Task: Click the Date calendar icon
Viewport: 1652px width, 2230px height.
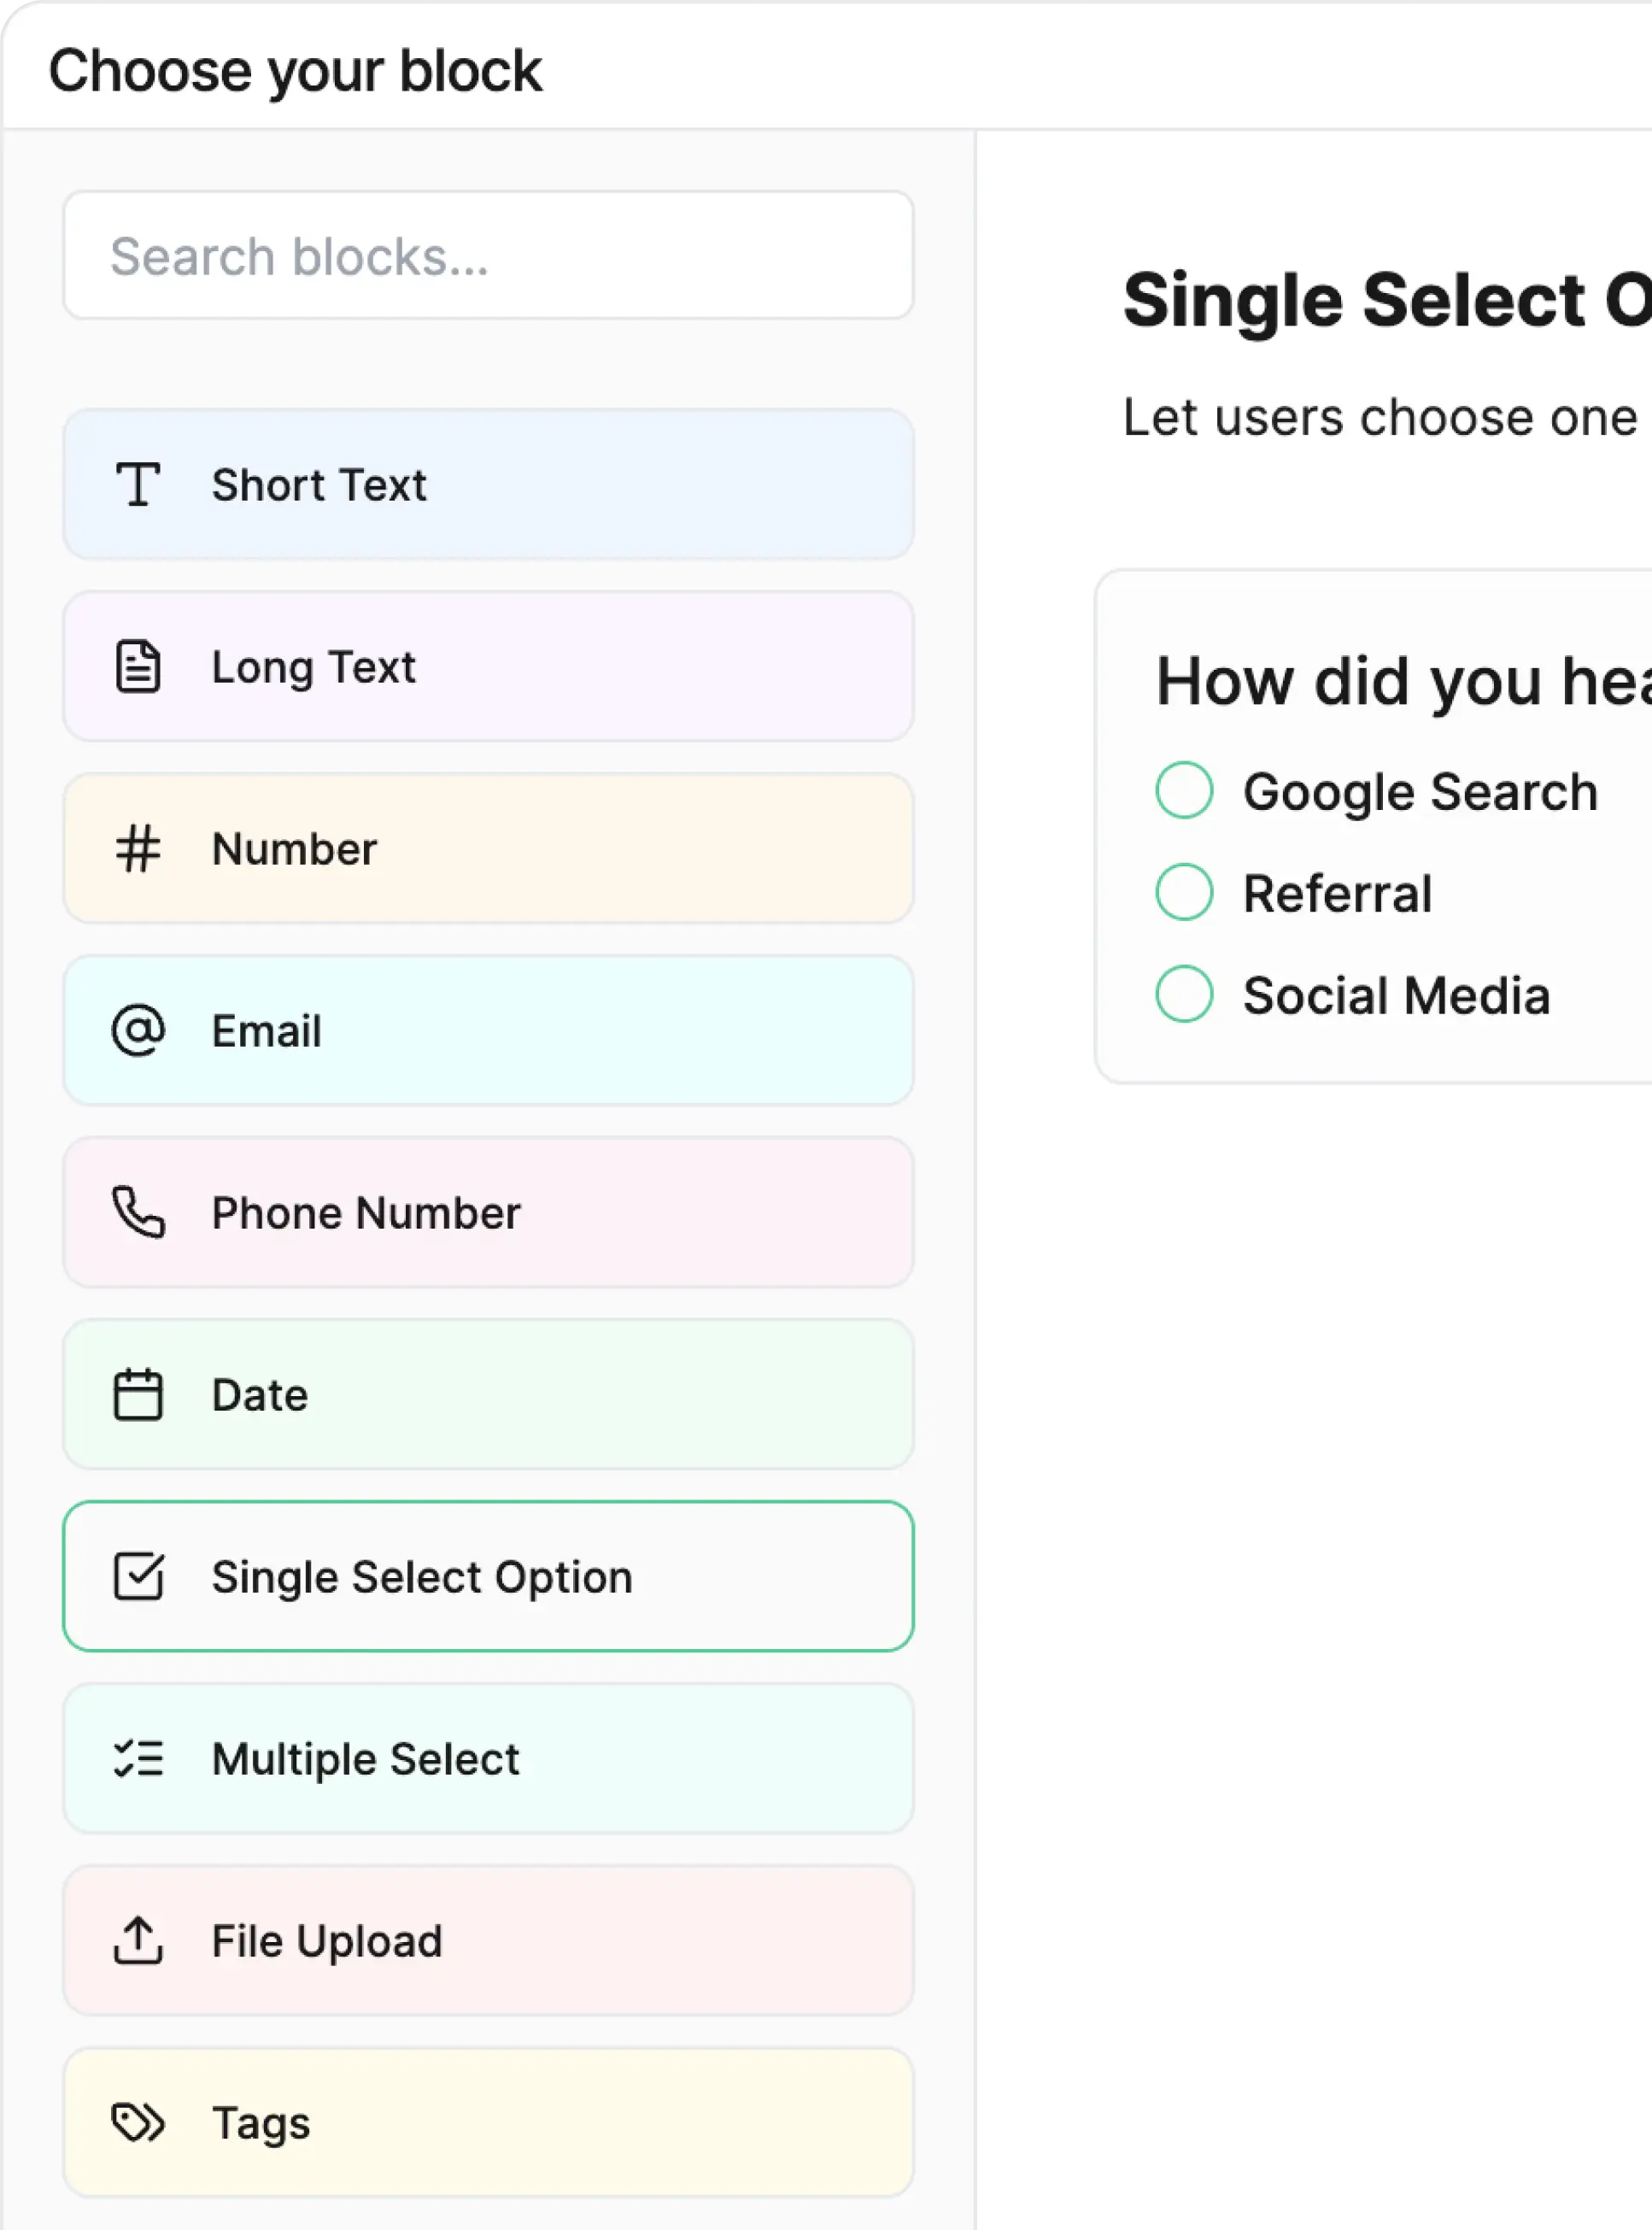Action: point(138,1395)
